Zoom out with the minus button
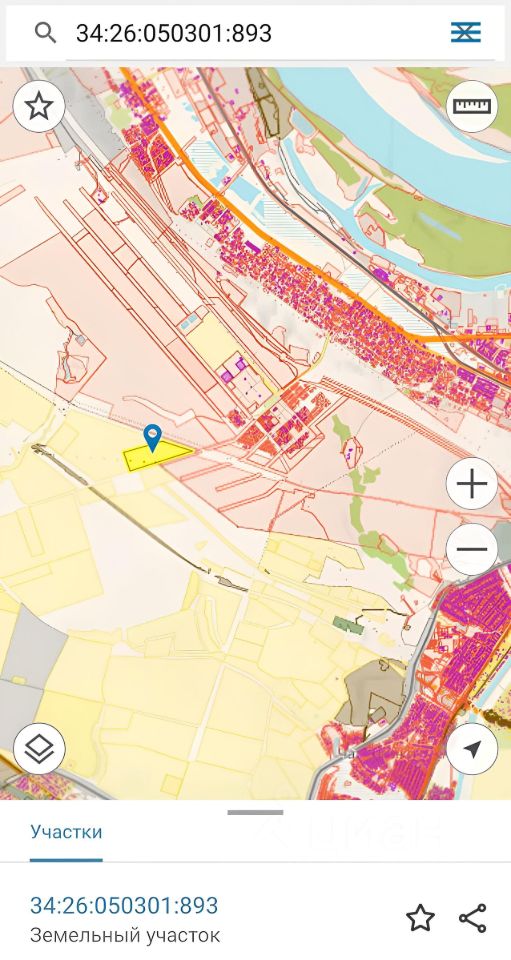Image resolution: width=511 pixels, height=960 pixels. 472,549
